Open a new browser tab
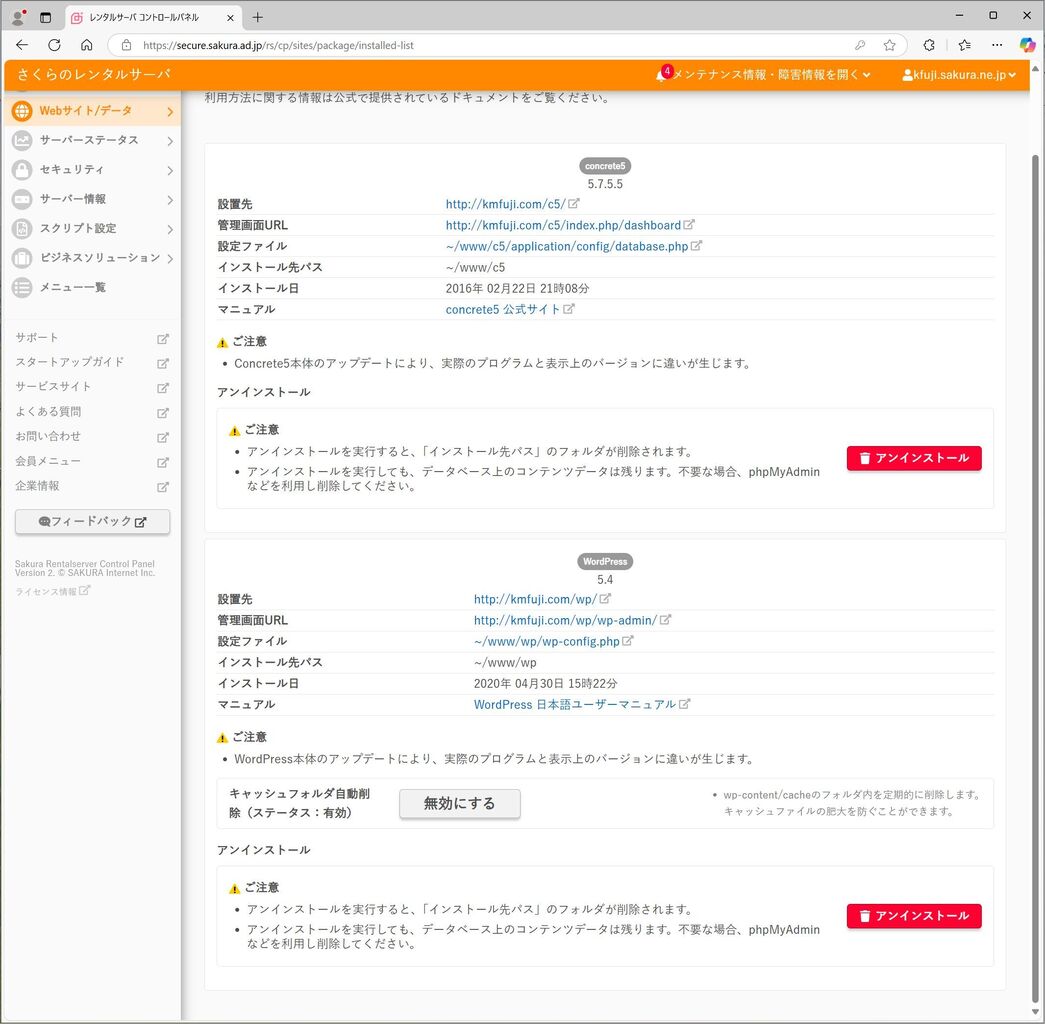 258,17
